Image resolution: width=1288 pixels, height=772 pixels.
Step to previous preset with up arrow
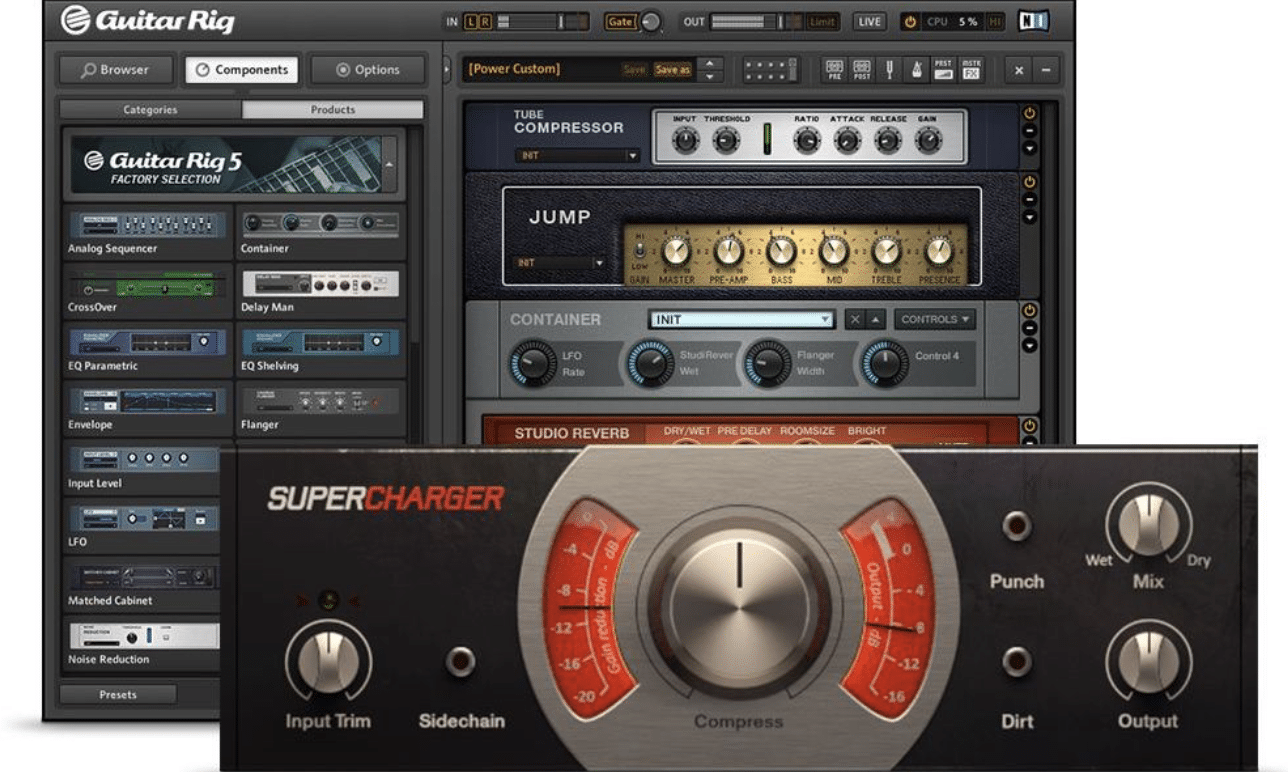[709, 64]
